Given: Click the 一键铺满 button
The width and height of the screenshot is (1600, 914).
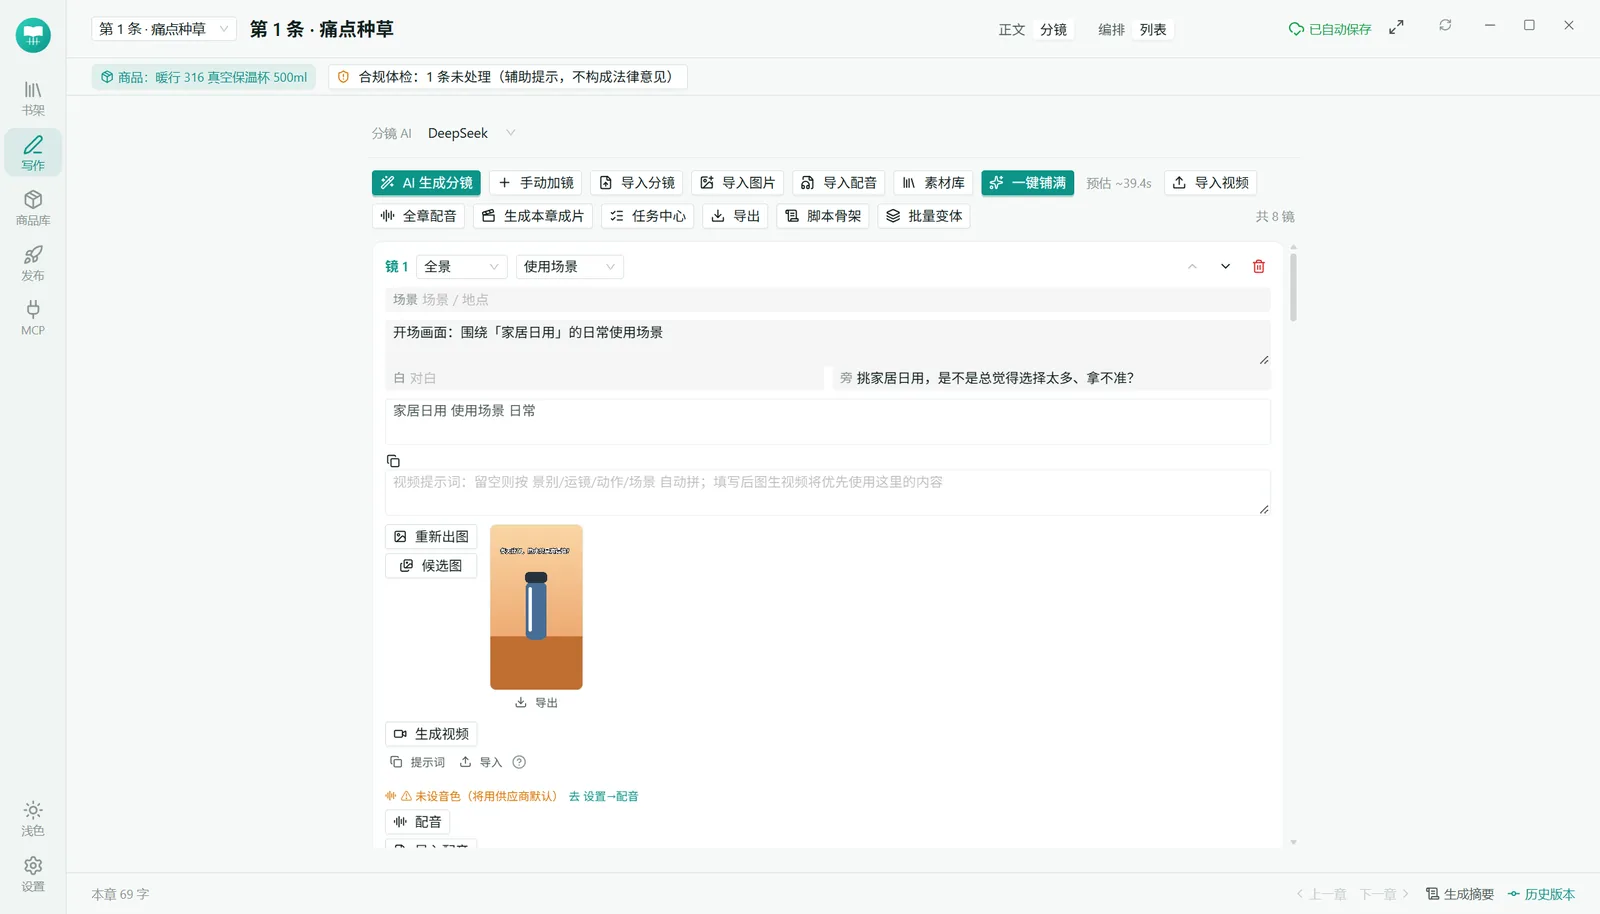Looking at the screenshot, I should 1028,183.
